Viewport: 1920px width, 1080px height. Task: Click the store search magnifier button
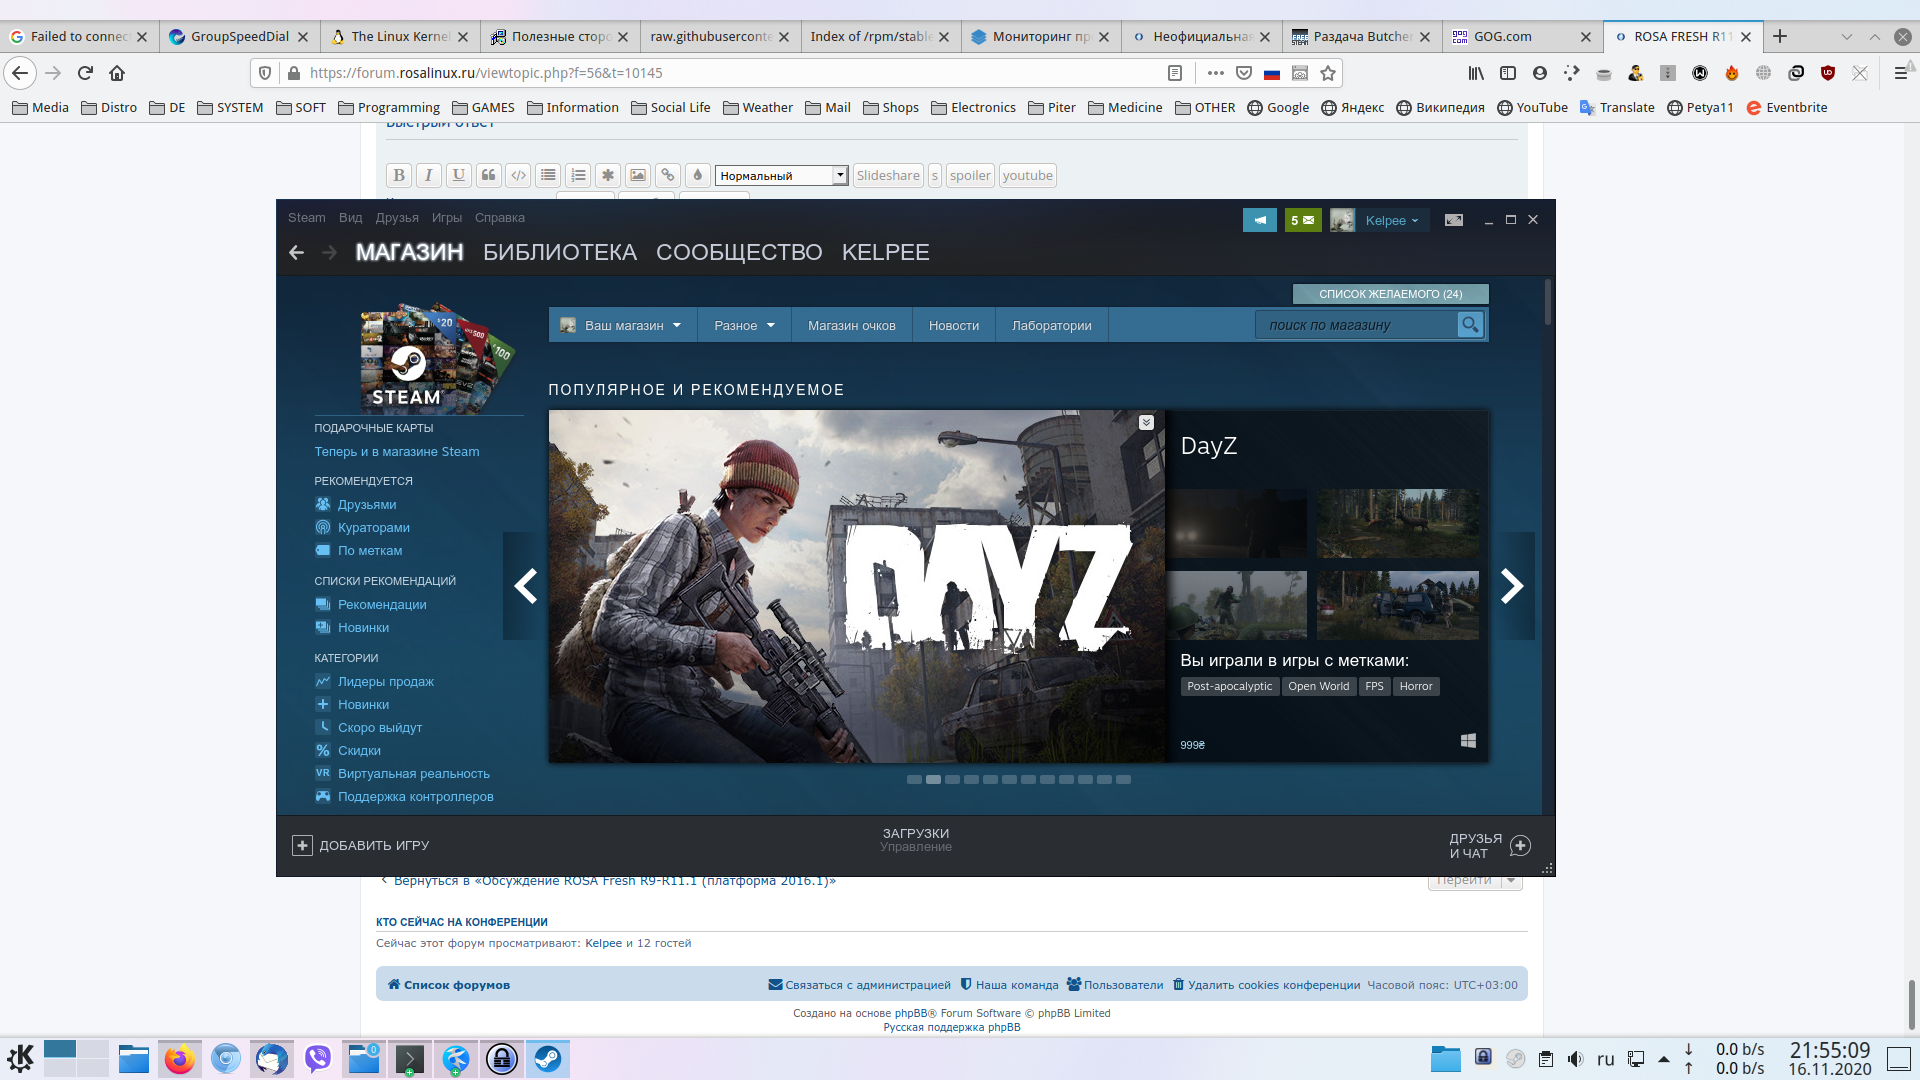(1470, 325)
